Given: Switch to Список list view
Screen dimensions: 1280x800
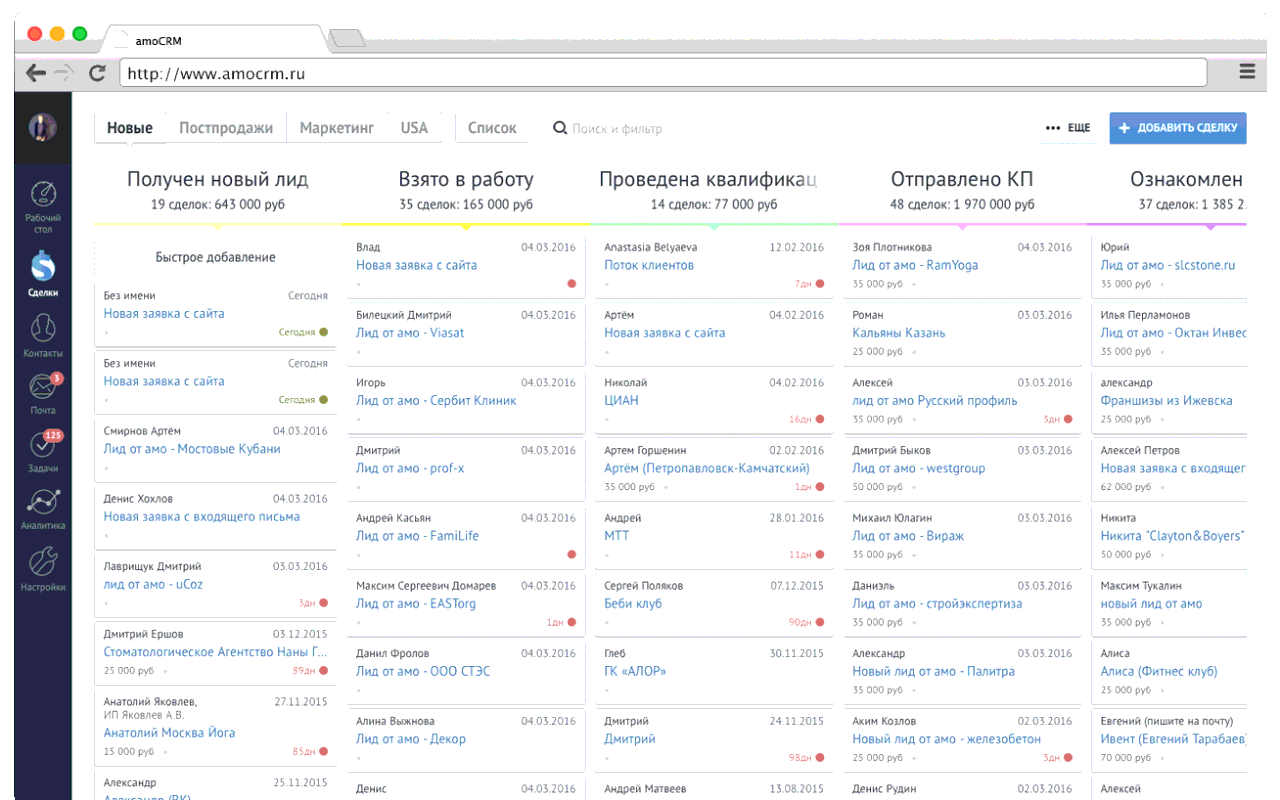Looking at the screenshot, I should point(492,128).
